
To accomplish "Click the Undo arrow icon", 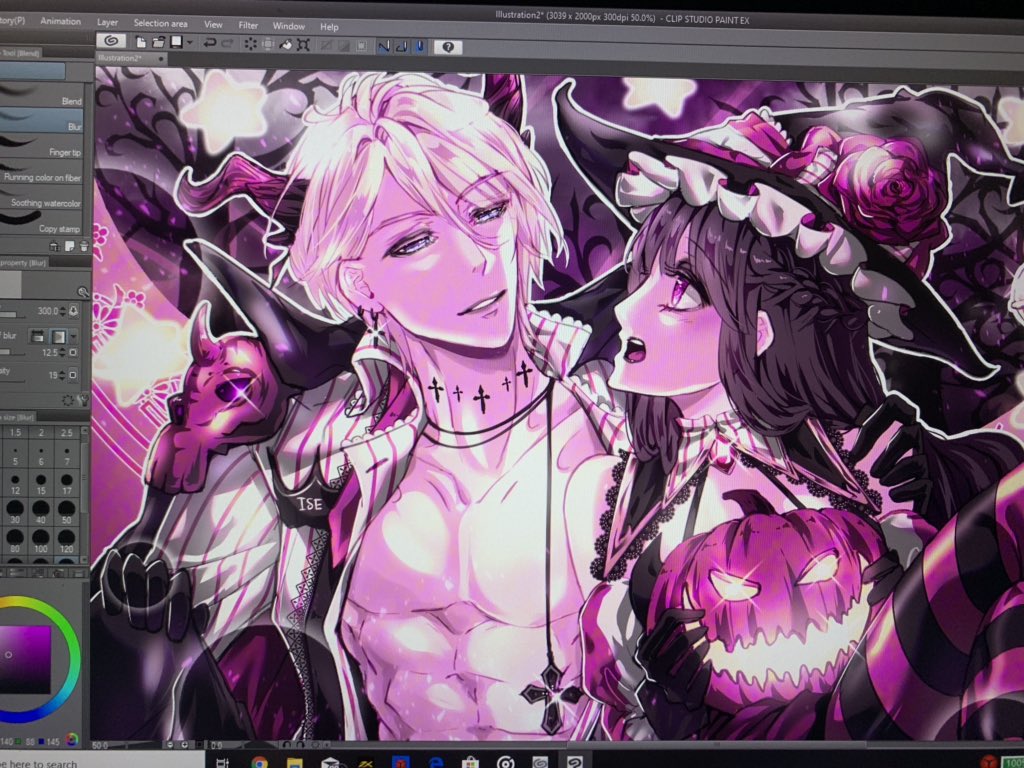I will [210, 43].
